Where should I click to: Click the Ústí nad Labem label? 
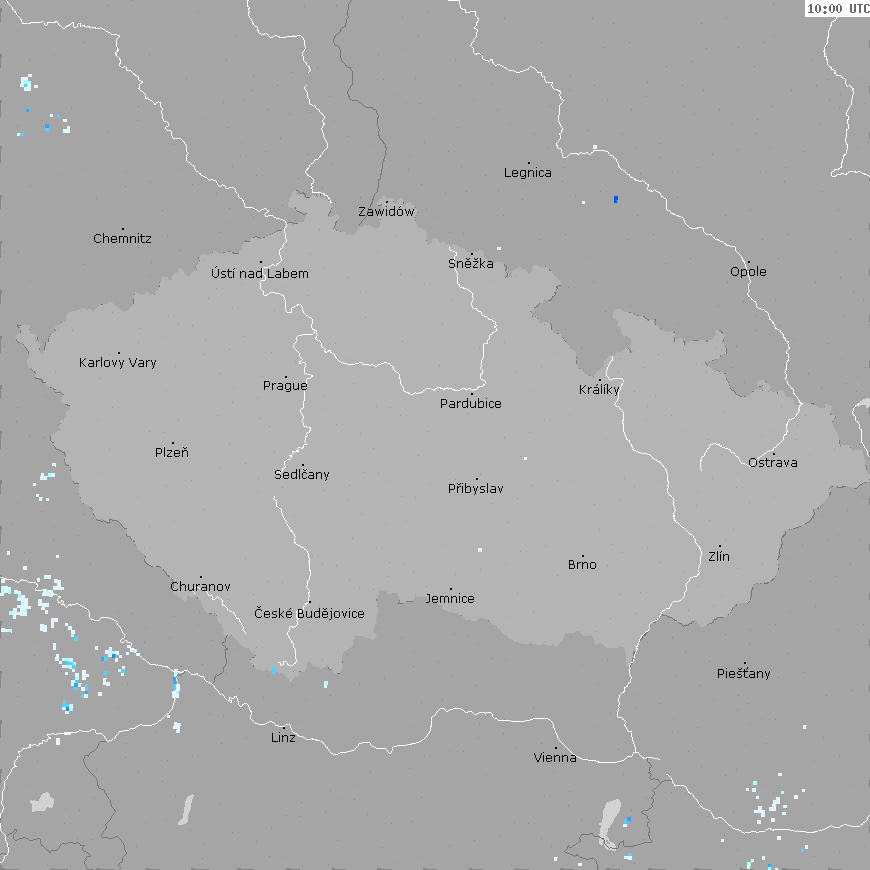click(260, 273)
